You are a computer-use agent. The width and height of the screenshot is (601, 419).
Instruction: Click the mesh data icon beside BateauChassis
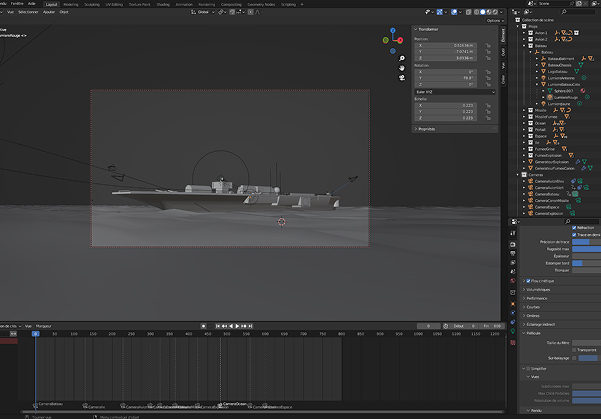pos(581,65)
